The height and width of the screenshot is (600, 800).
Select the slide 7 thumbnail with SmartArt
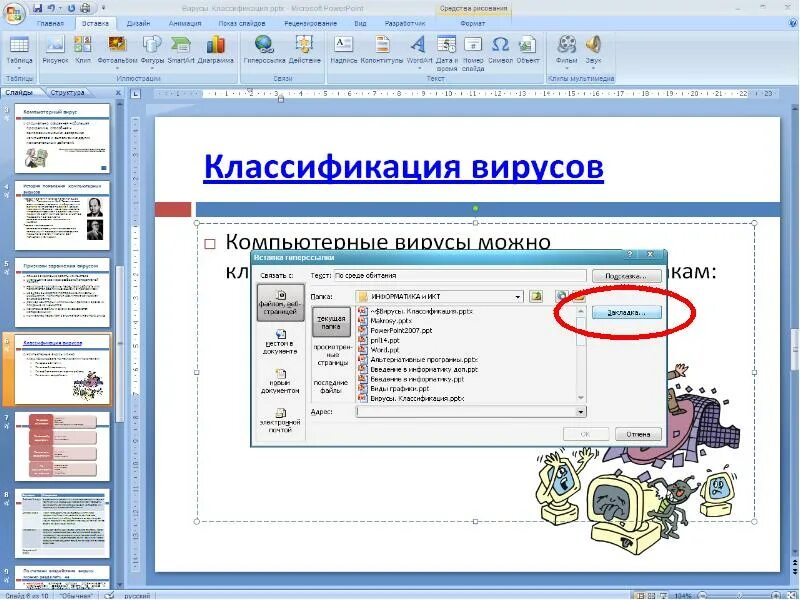pyautogui.click(x=62, y=447)
